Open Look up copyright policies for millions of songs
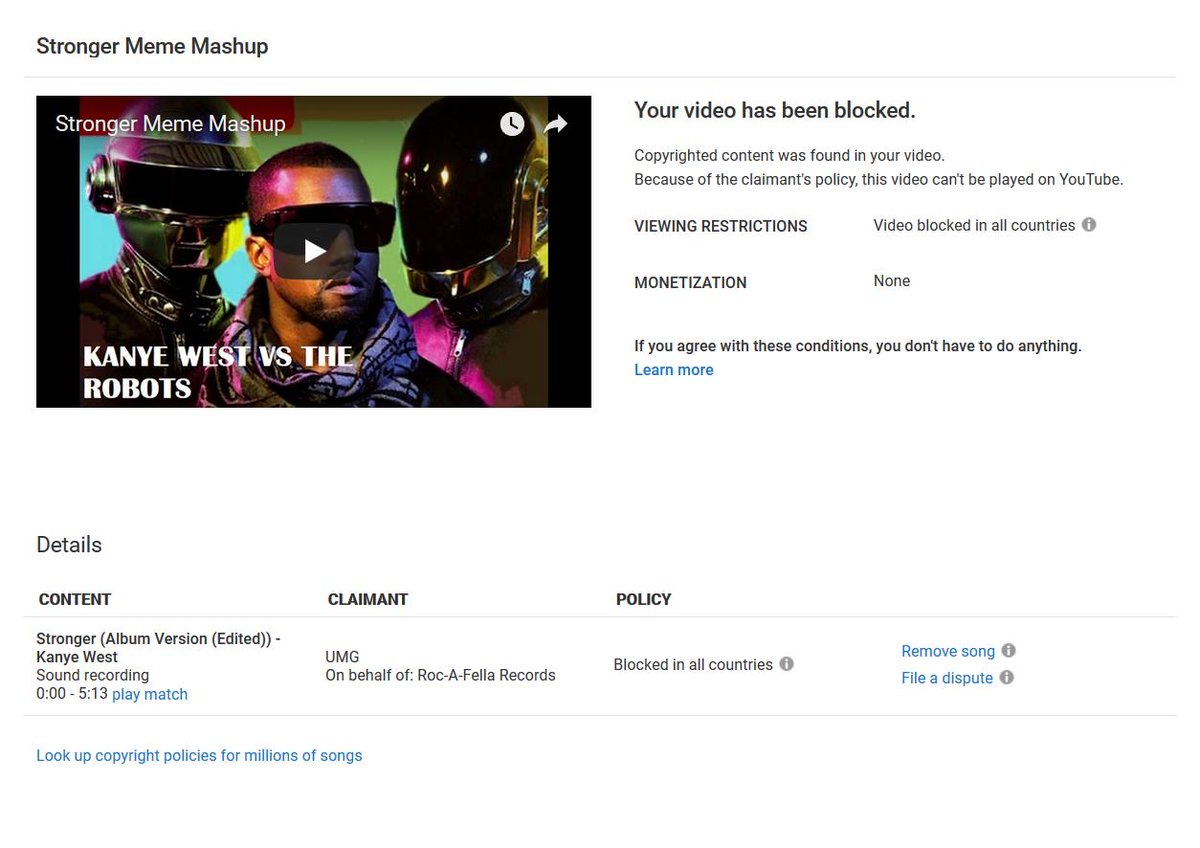Viewport: 1200px width, 848px height. [x=199, y=756]
